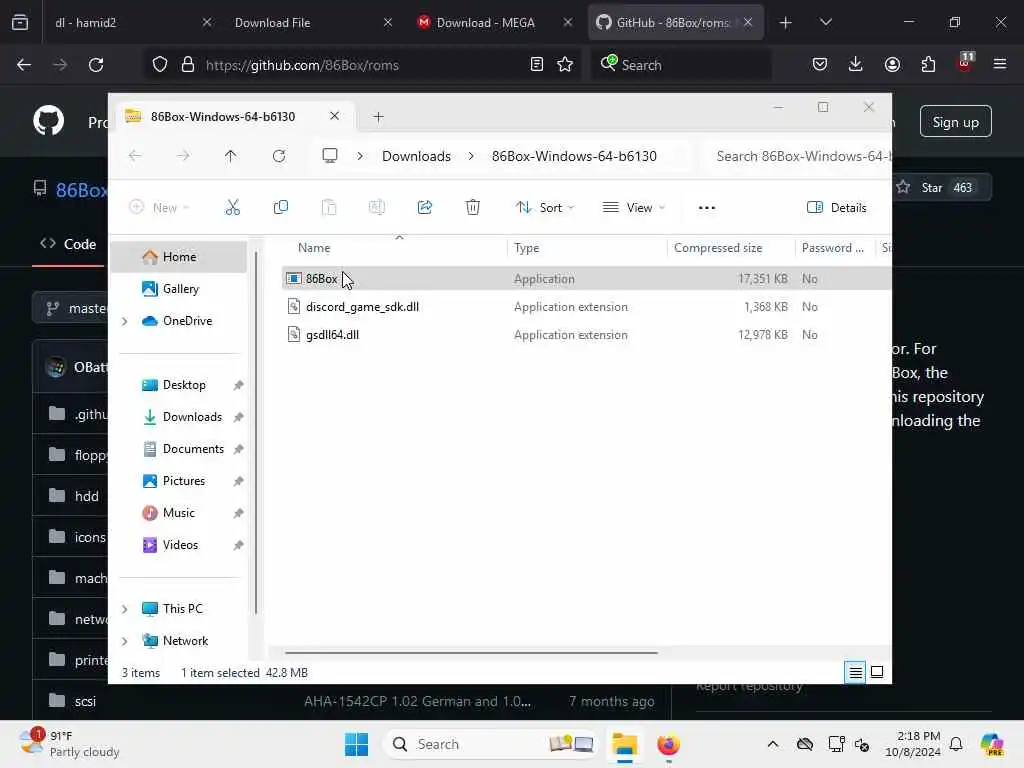
Task: Bookmark this page with the star icon
Action: point(565,65)
